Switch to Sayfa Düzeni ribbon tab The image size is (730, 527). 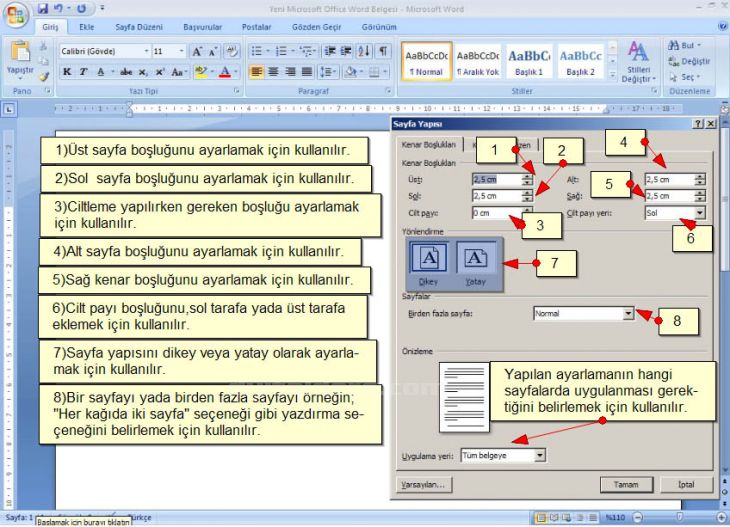(x=139, y=27)
